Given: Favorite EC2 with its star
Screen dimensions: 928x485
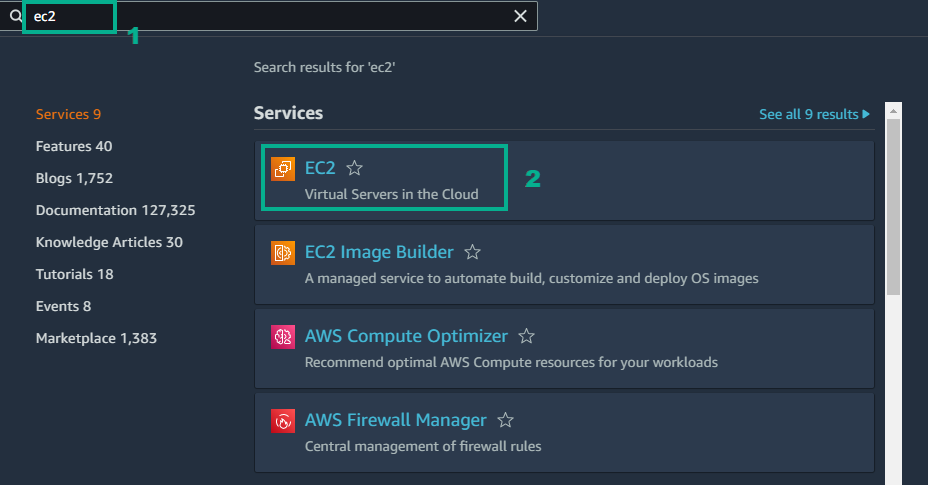Looking at the screenshot, I should point(355,168).
